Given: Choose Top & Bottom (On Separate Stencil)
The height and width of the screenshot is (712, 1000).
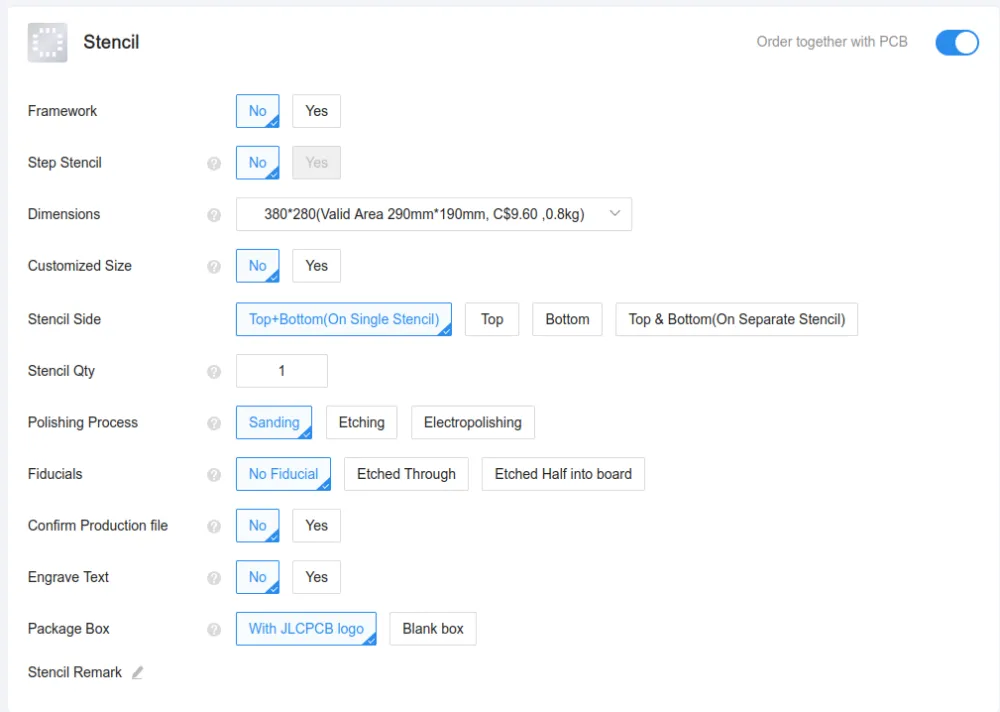Looking at the screenshot, I should 736,319.
